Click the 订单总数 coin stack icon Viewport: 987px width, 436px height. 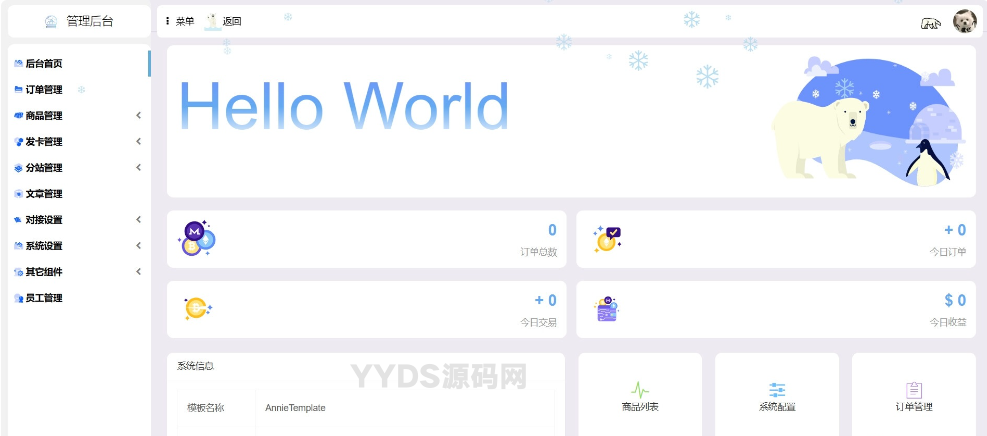tap(197, 238)
